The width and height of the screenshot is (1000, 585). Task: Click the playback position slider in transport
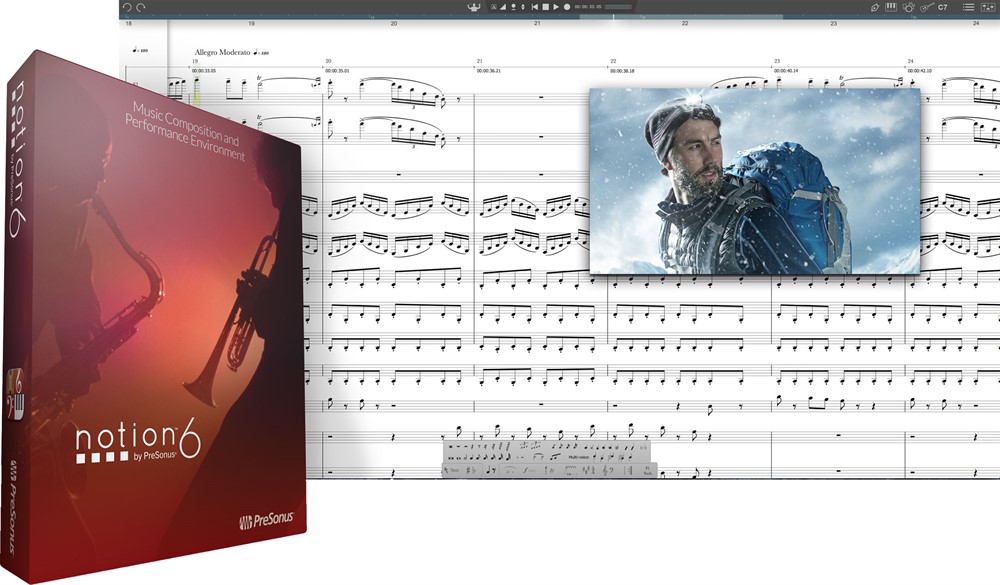pyautogui.click(x=618, y=7)
